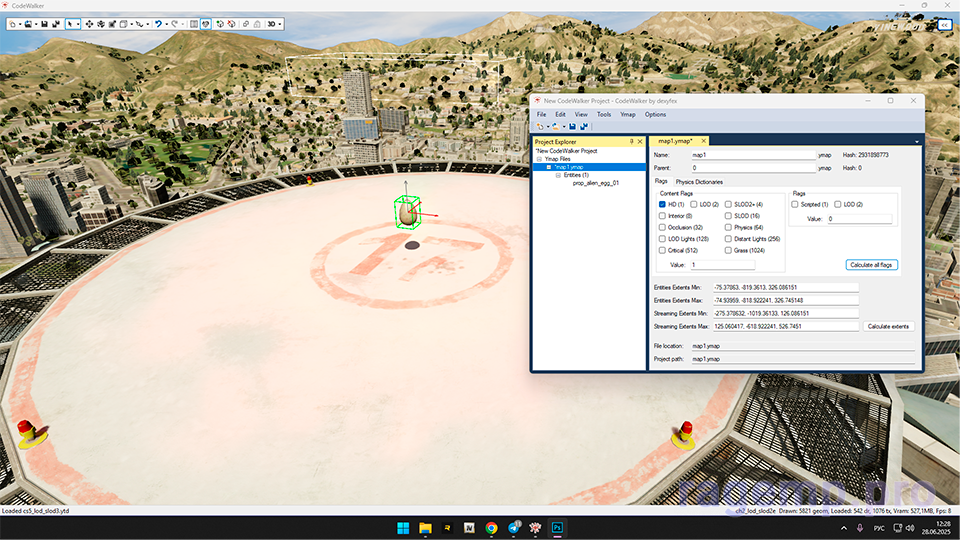
Task: Click the Calculate extents button
Action: coord(888,326)
